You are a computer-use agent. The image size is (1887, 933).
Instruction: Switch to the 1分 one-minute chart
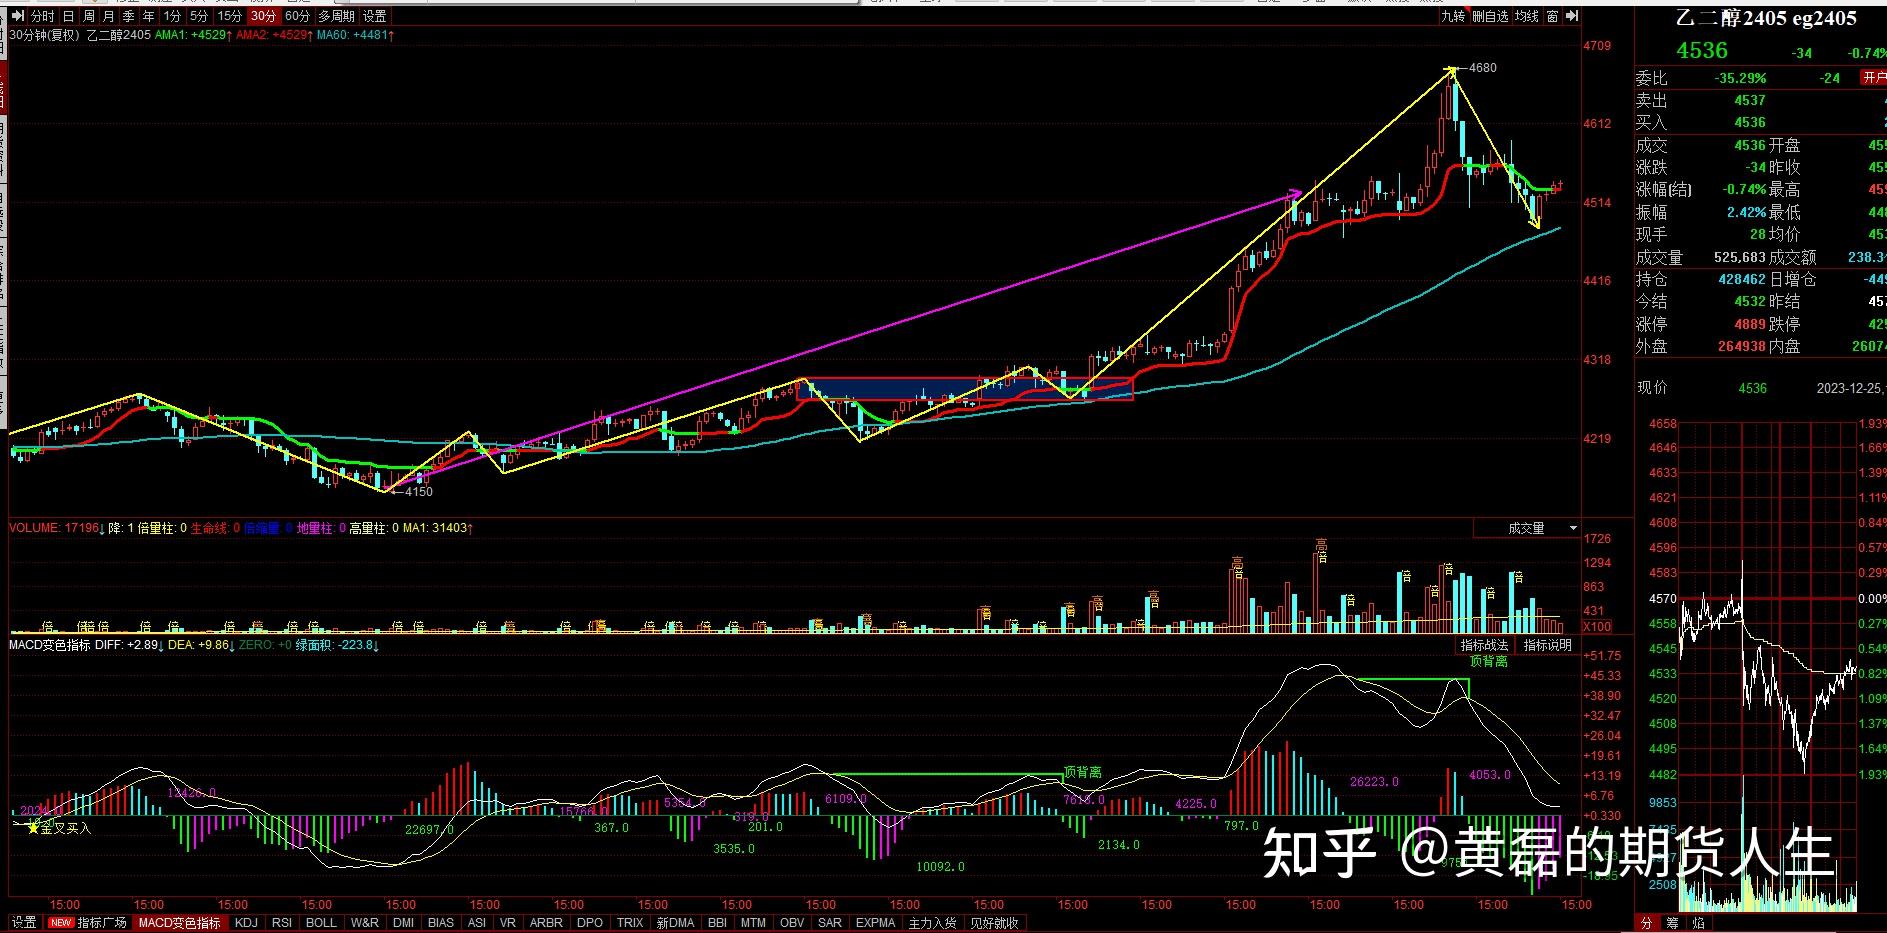point(172,16)
